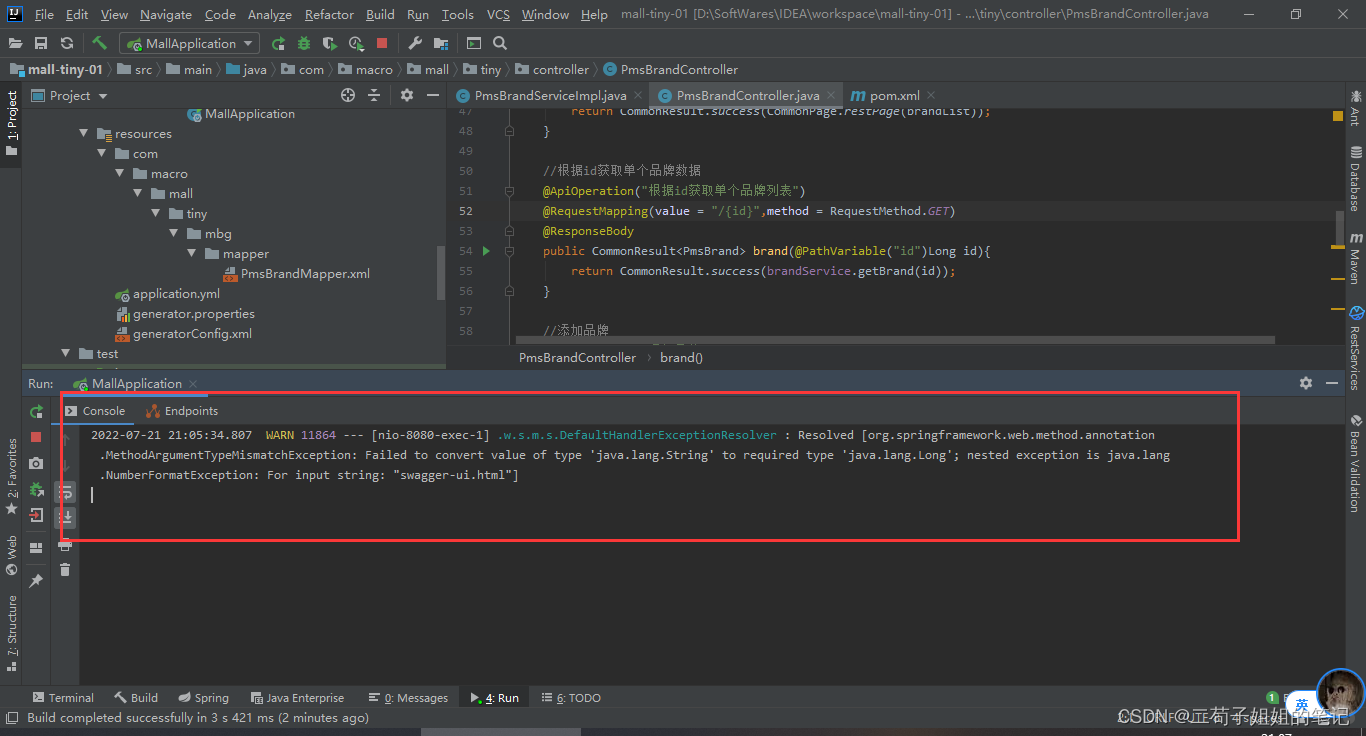Toggle the Bean Validation tool window
The image size is (1366, 736).
[1356, 463]
